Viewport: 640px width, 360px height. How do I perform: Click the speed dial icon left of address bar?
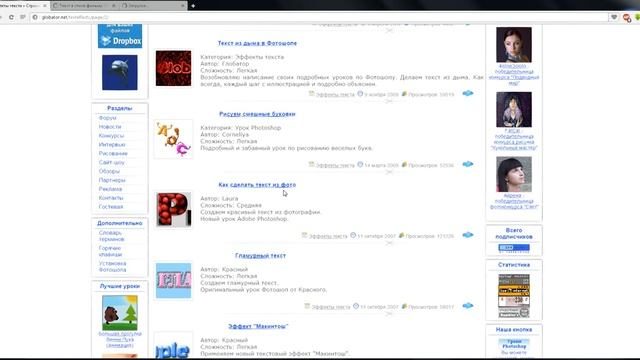tap(23, 17)
